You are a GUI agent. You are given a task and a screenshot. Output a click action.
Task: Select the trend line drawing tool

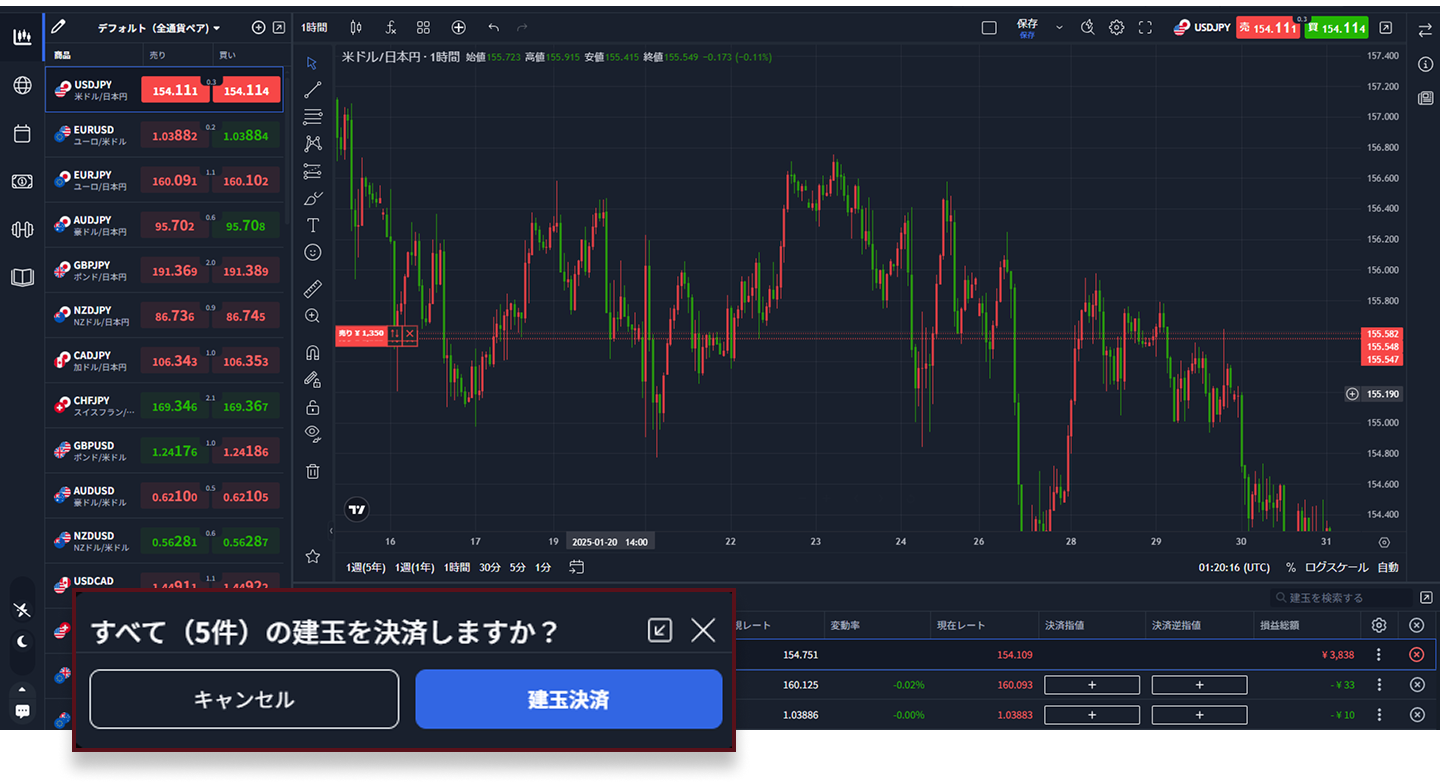pyautogui.click(x=313, y=90)
